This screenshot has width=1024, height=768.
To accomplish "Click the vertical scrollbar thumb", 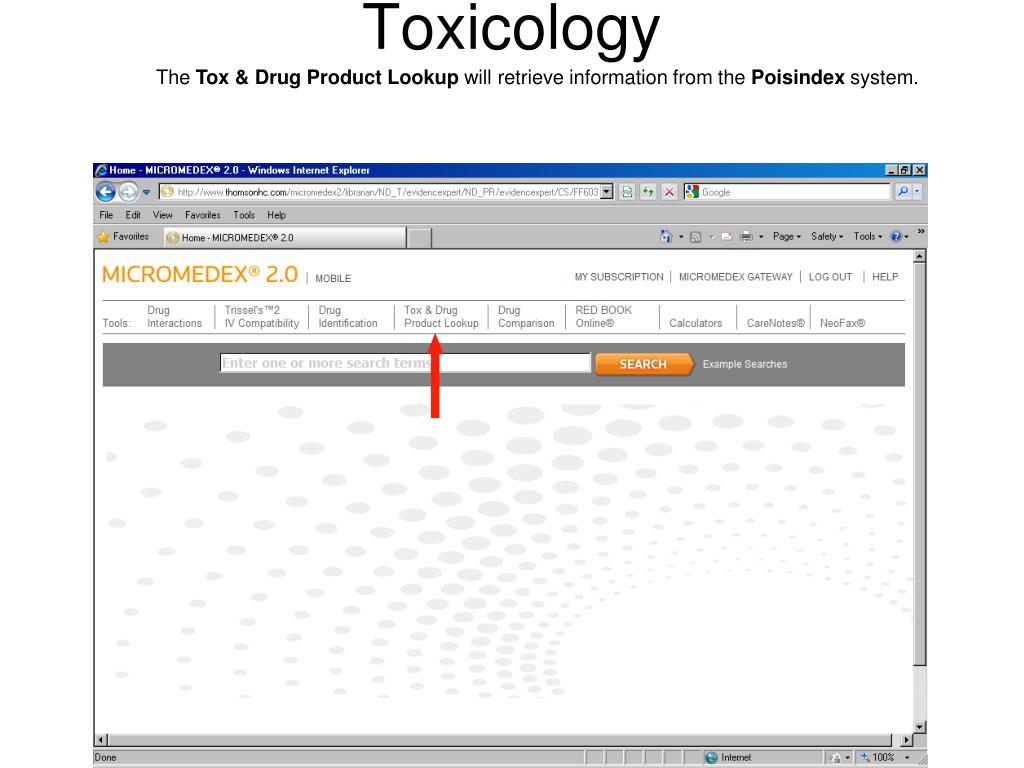I will click(920, 464).
